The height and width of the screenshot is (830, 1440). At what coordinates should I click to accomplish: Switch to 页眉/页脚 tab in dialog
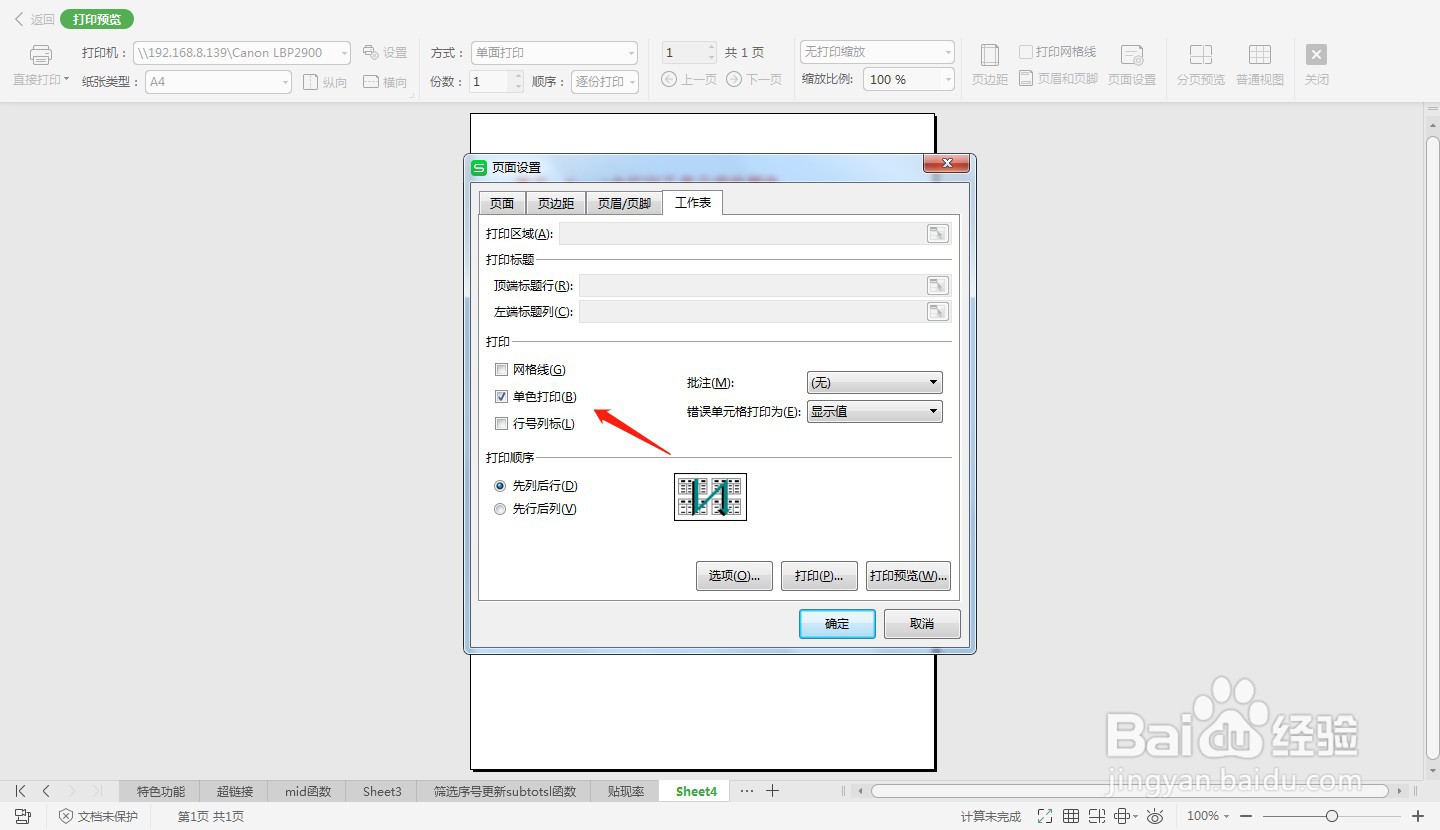point(624,203)
